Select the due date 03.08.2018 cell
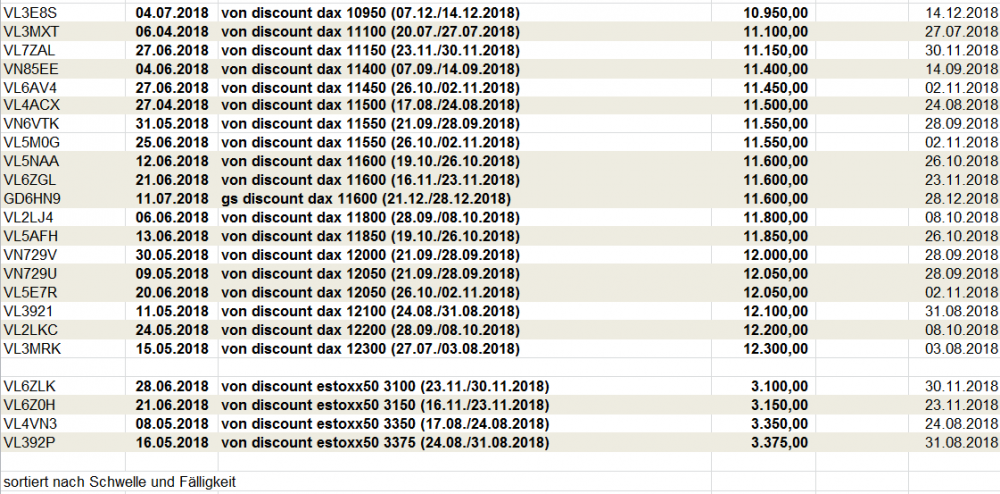This screenshot has width=1000, height=494. click(961, 348)
